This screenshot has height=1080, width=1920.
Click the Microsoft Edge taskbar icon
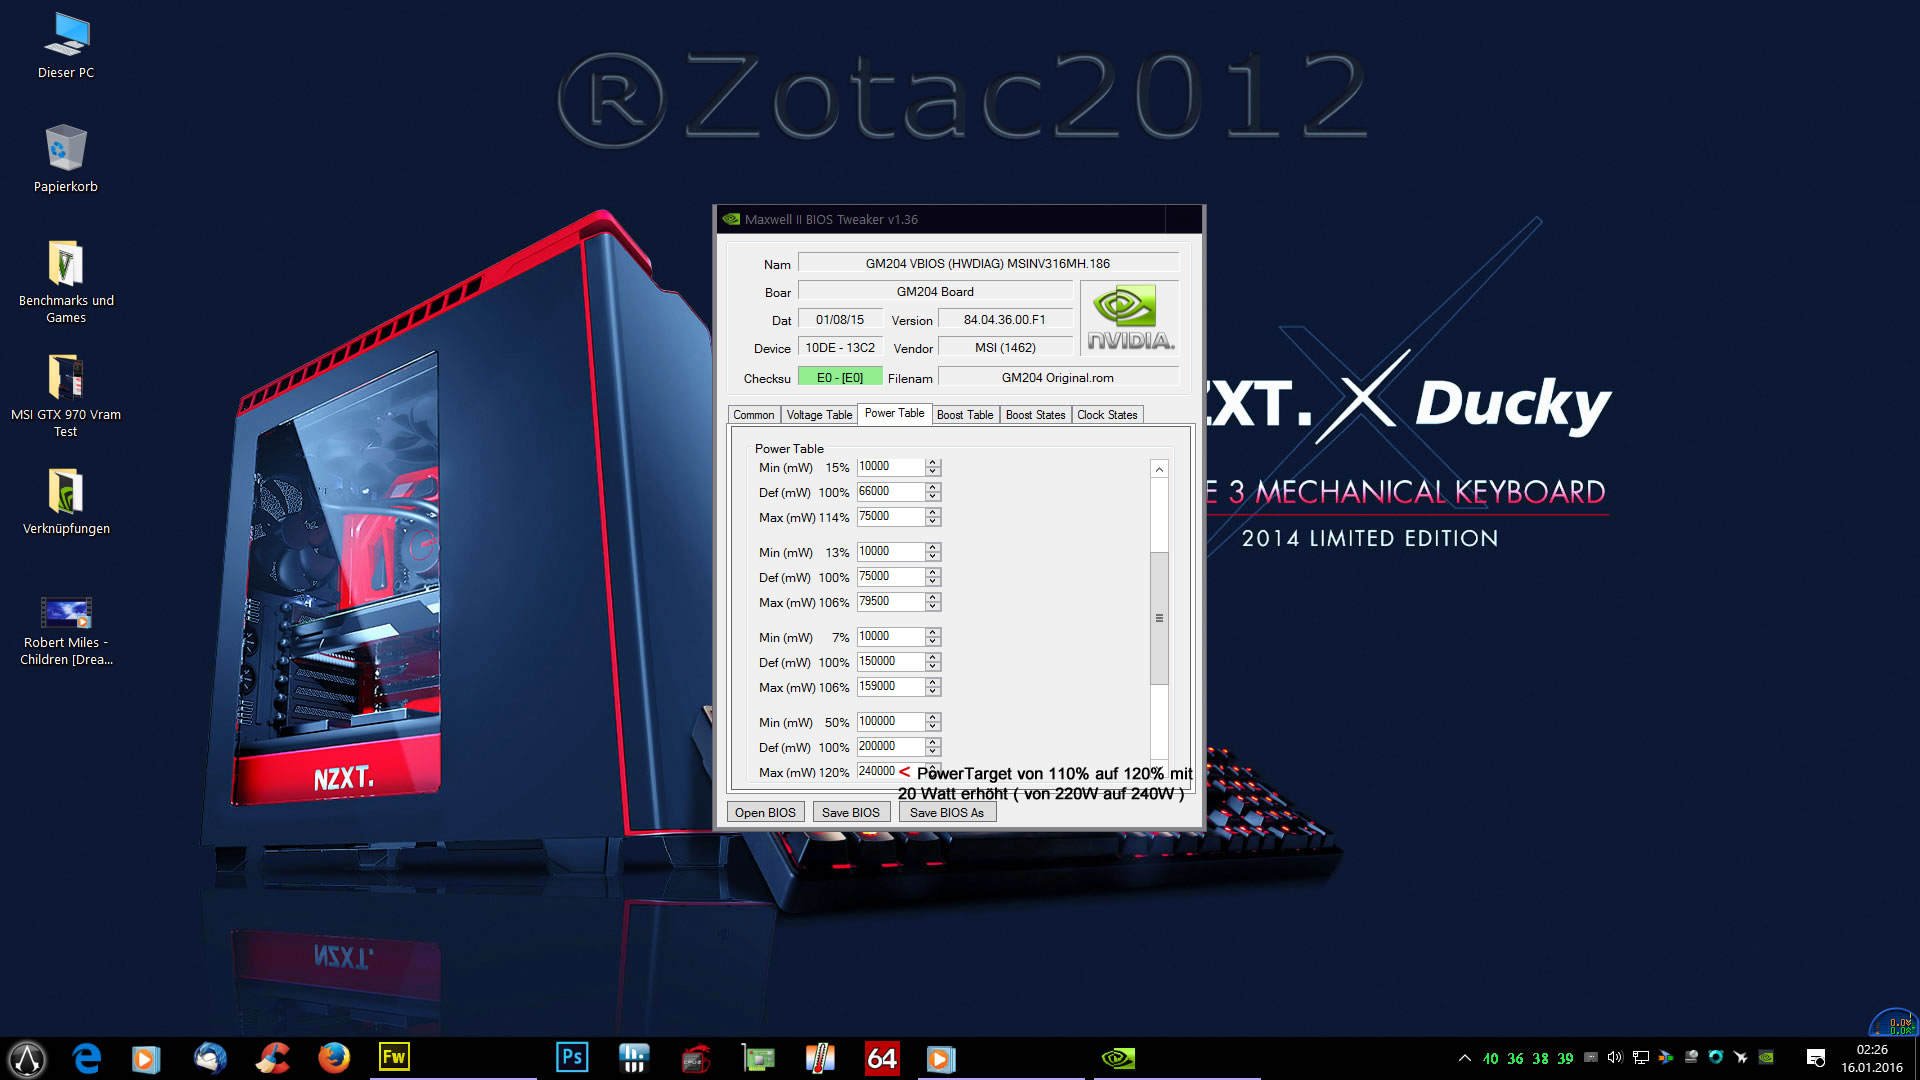[x=87, y=1057]
